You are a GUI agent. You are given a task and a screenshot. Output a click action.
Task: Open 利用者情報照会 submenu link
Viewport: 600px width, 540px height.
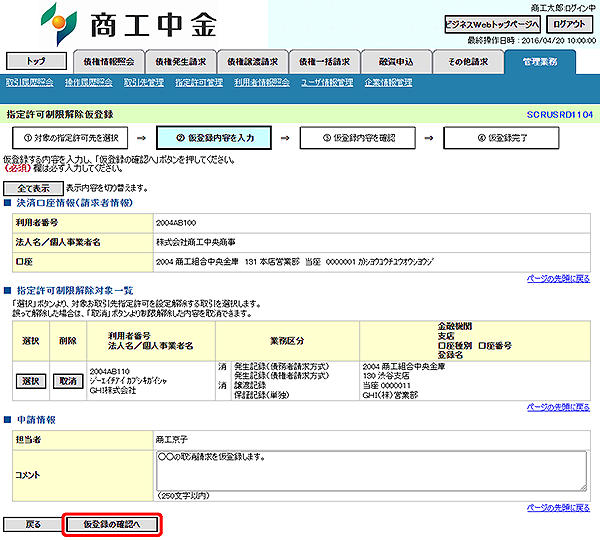pyautogui.click(x=262, y=83)
